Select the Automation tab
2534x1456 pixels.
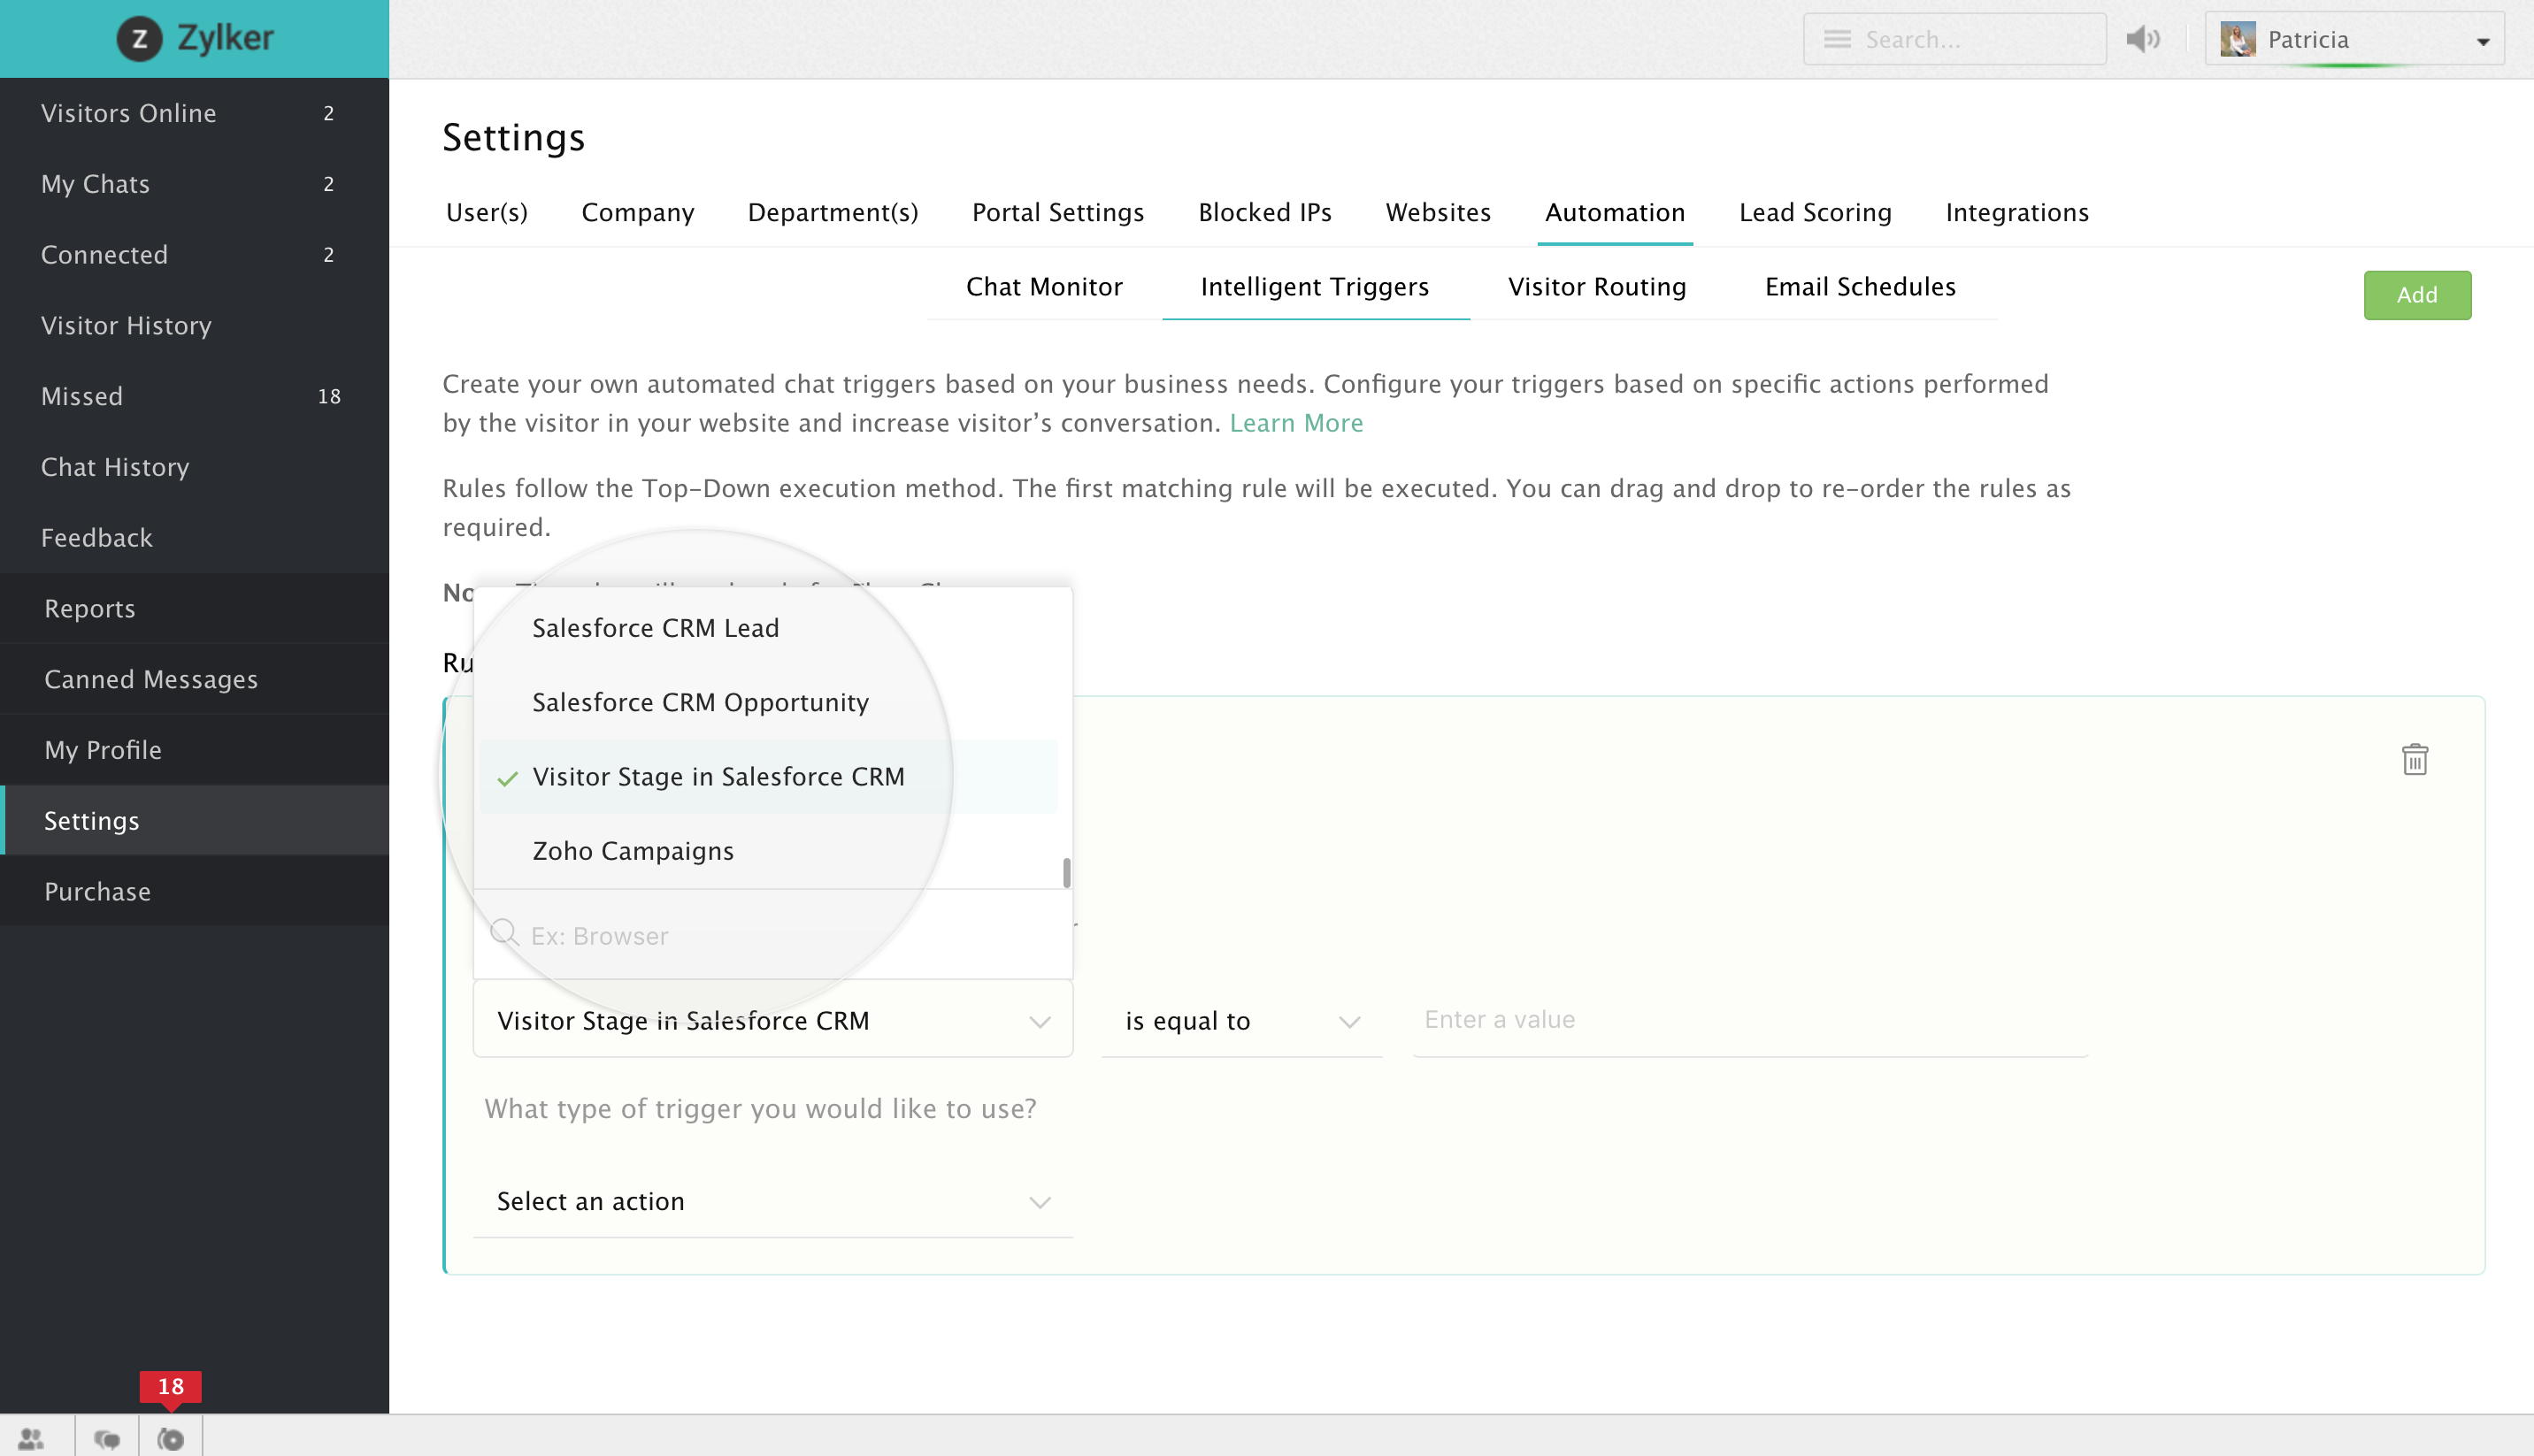pos(1615,212)
